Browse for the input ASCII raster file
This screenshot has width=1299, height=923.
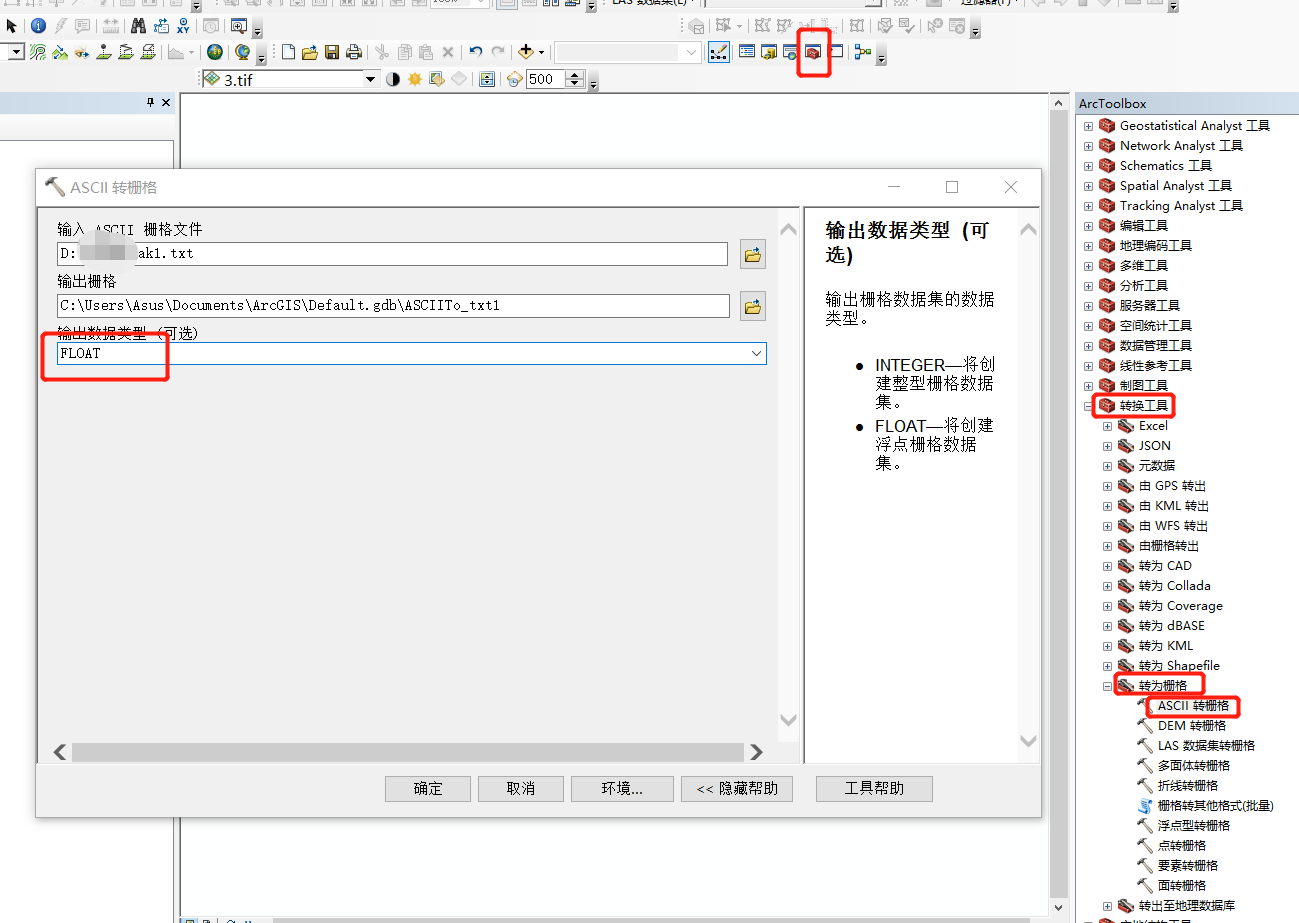[752, 254]
